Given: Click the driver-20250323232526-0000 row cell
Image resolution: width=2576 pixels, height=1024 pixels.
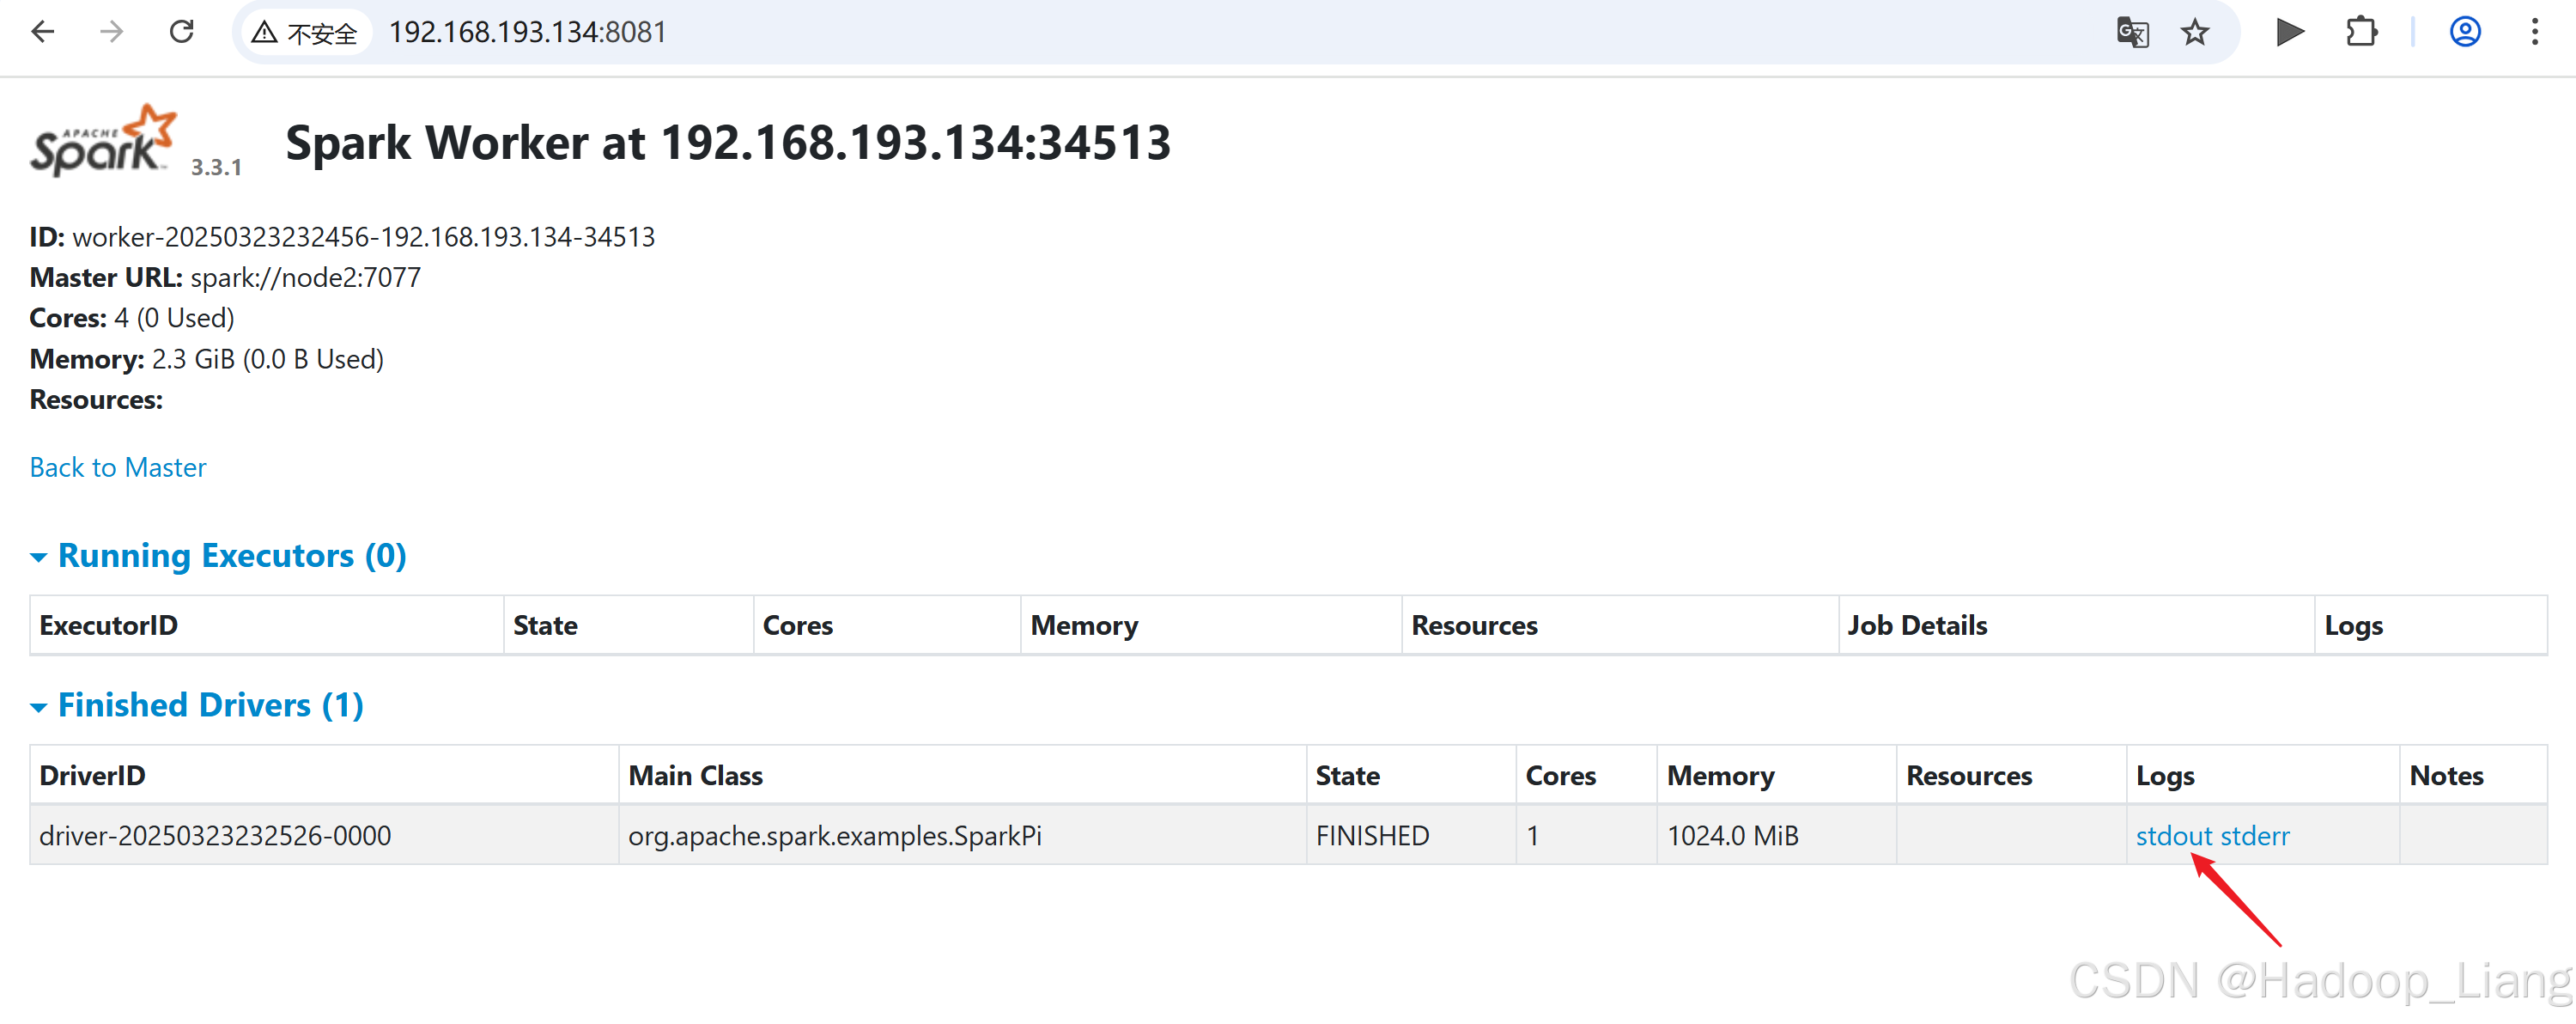Looking at the screenshot, I should coord(215,835).
